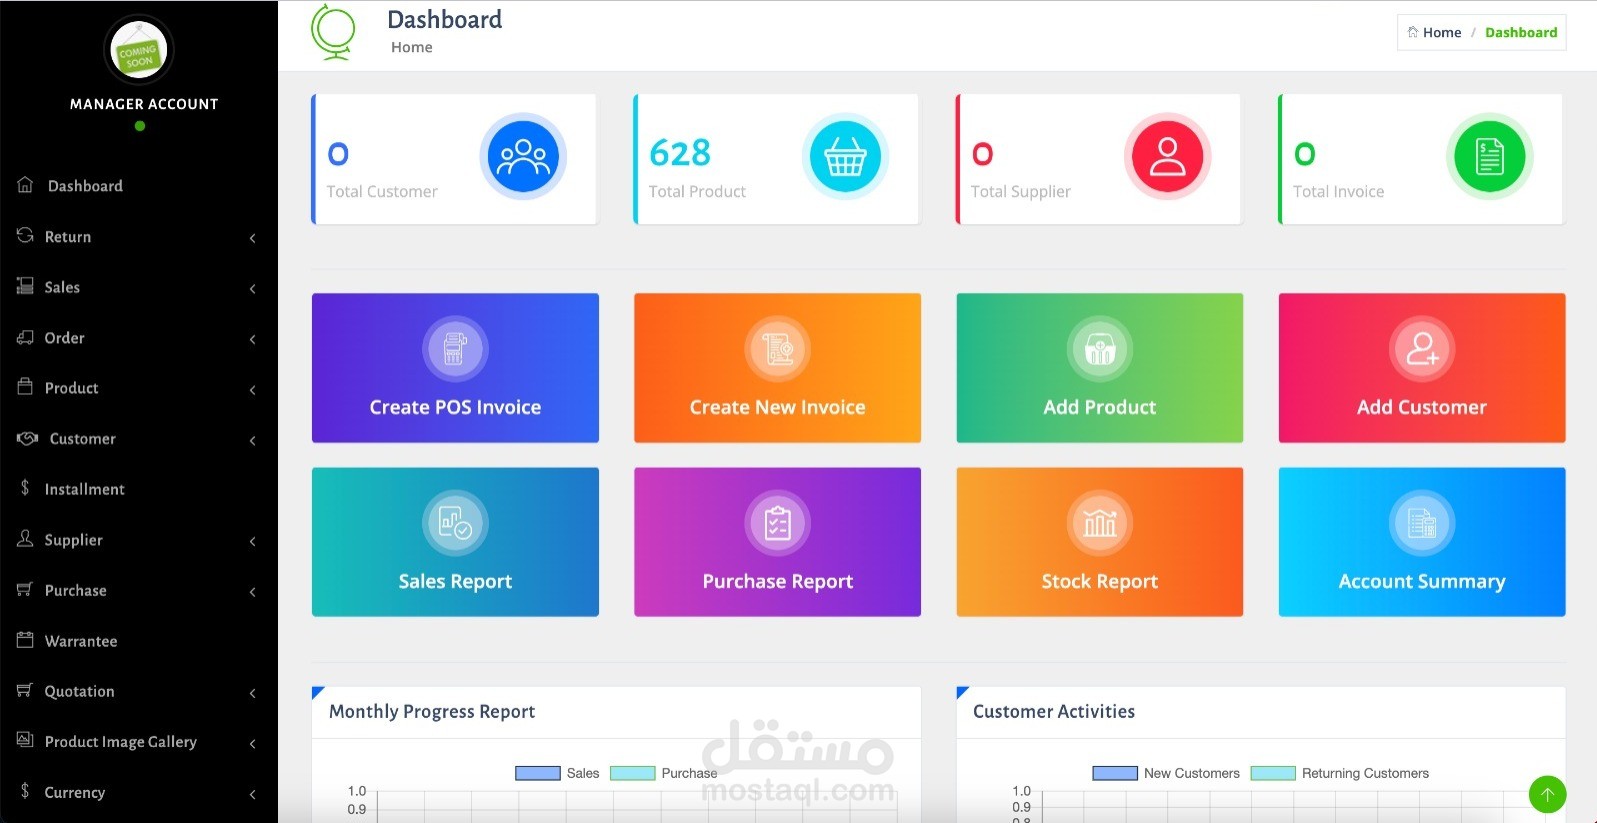Click the Create POS Invoice register icon

tap(455, 348)
